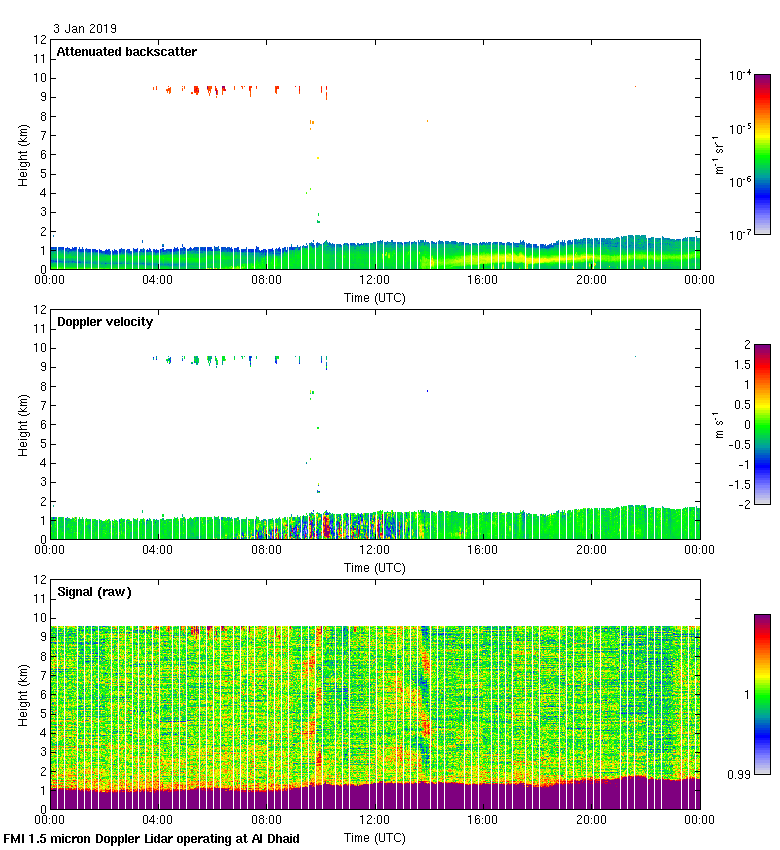Click the 08:00 tick label under Doppler velocity plot
The height and width of the screenshot is (850, 780).
click(x=266, y=550)
